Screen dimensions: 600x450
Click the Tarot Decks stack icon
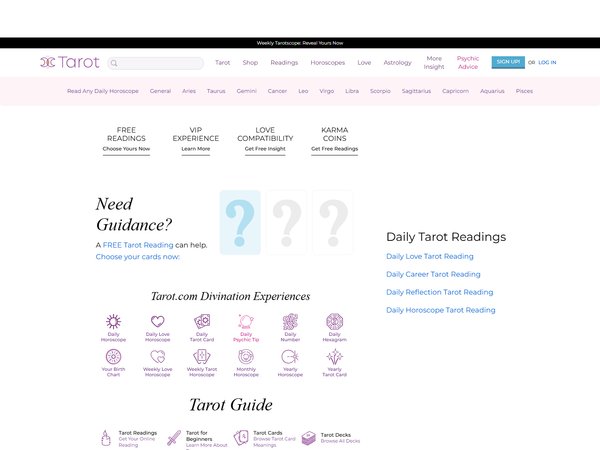pyautogui.click(x=308, y=438)
